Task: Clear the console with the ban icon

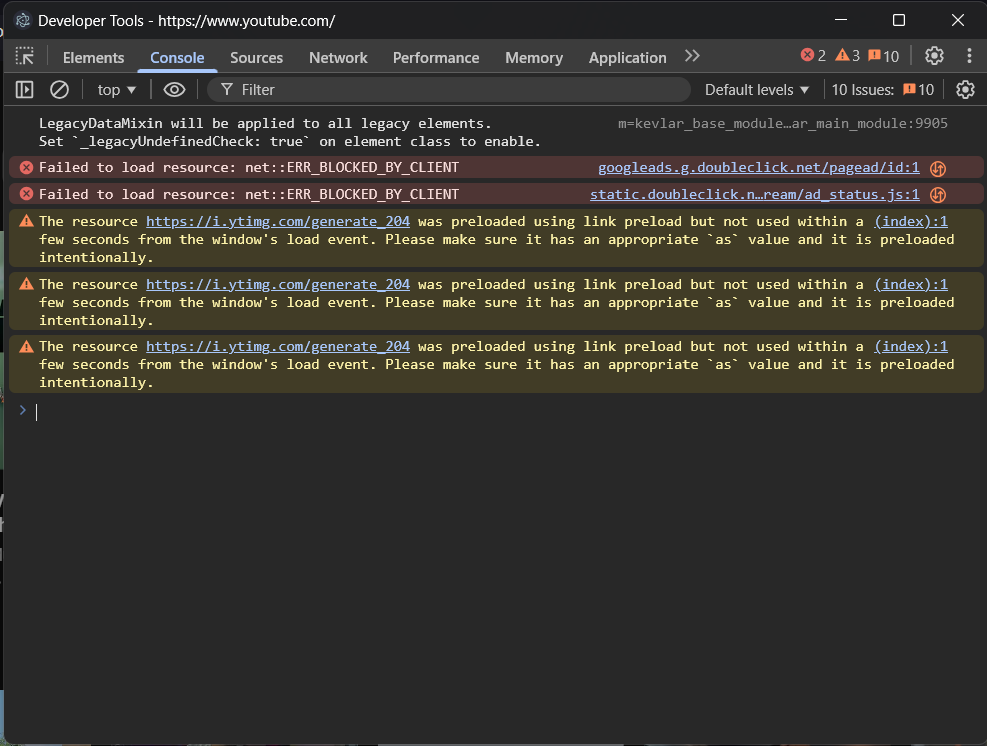Action: (59, 90)
